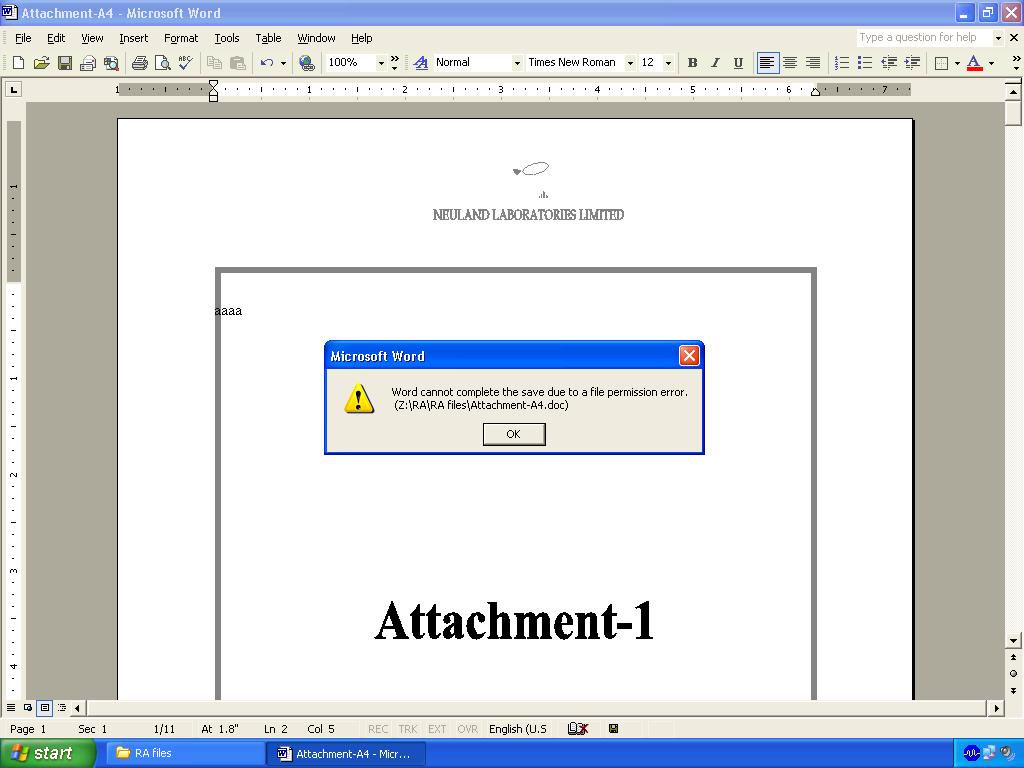Open the Table menu

(268, 38)
